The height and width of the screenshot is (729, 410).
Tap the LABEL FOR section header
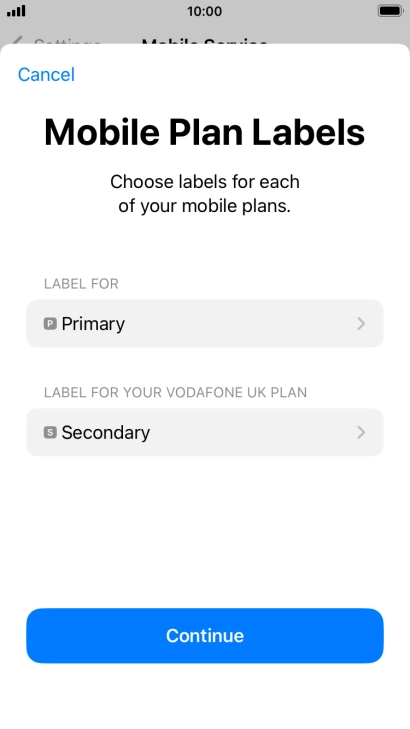coord(81,284)
